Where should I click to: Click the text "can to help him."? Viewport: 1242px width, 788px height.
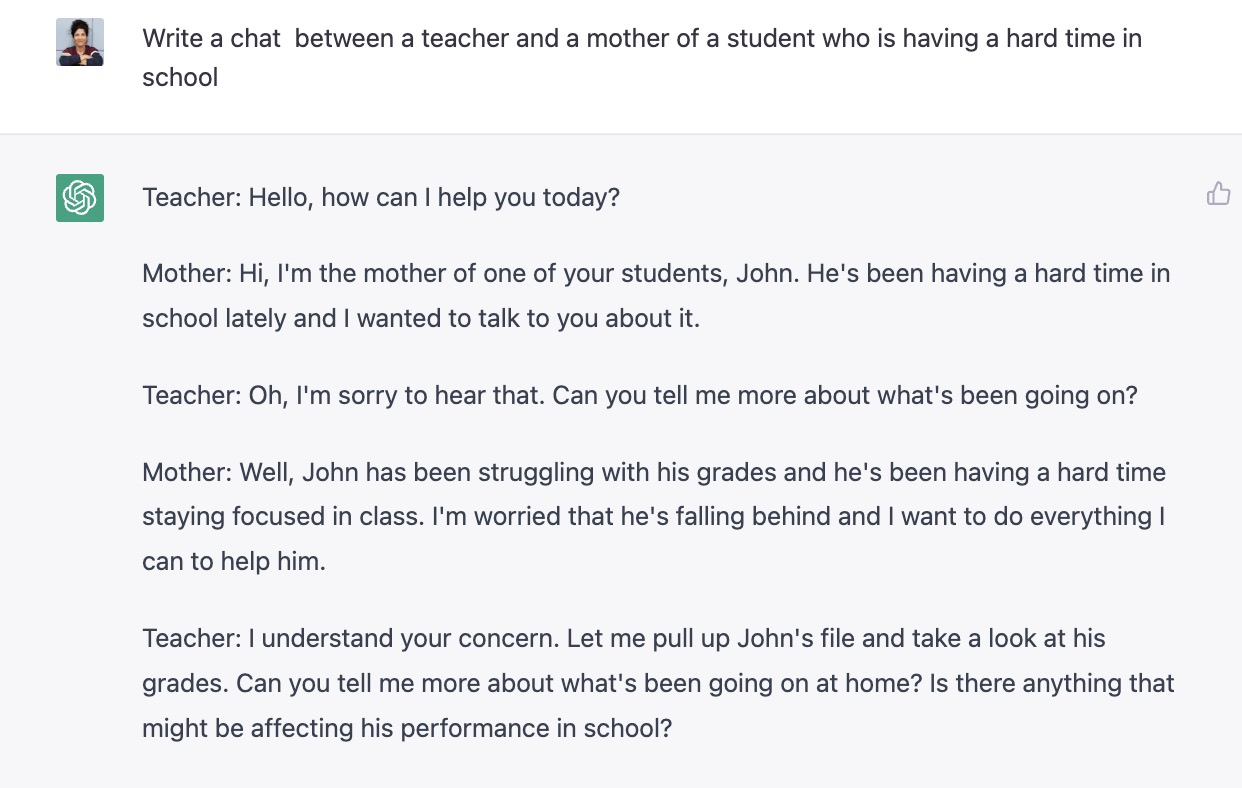tap(234, 561)
